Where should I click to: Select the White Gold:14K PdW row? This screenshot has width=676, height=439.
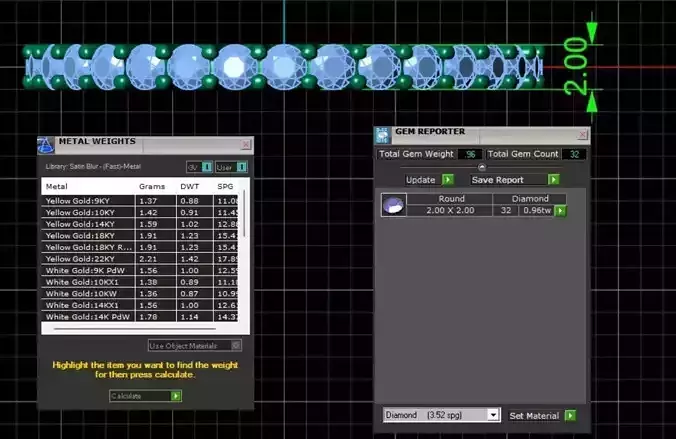(141, 317)
